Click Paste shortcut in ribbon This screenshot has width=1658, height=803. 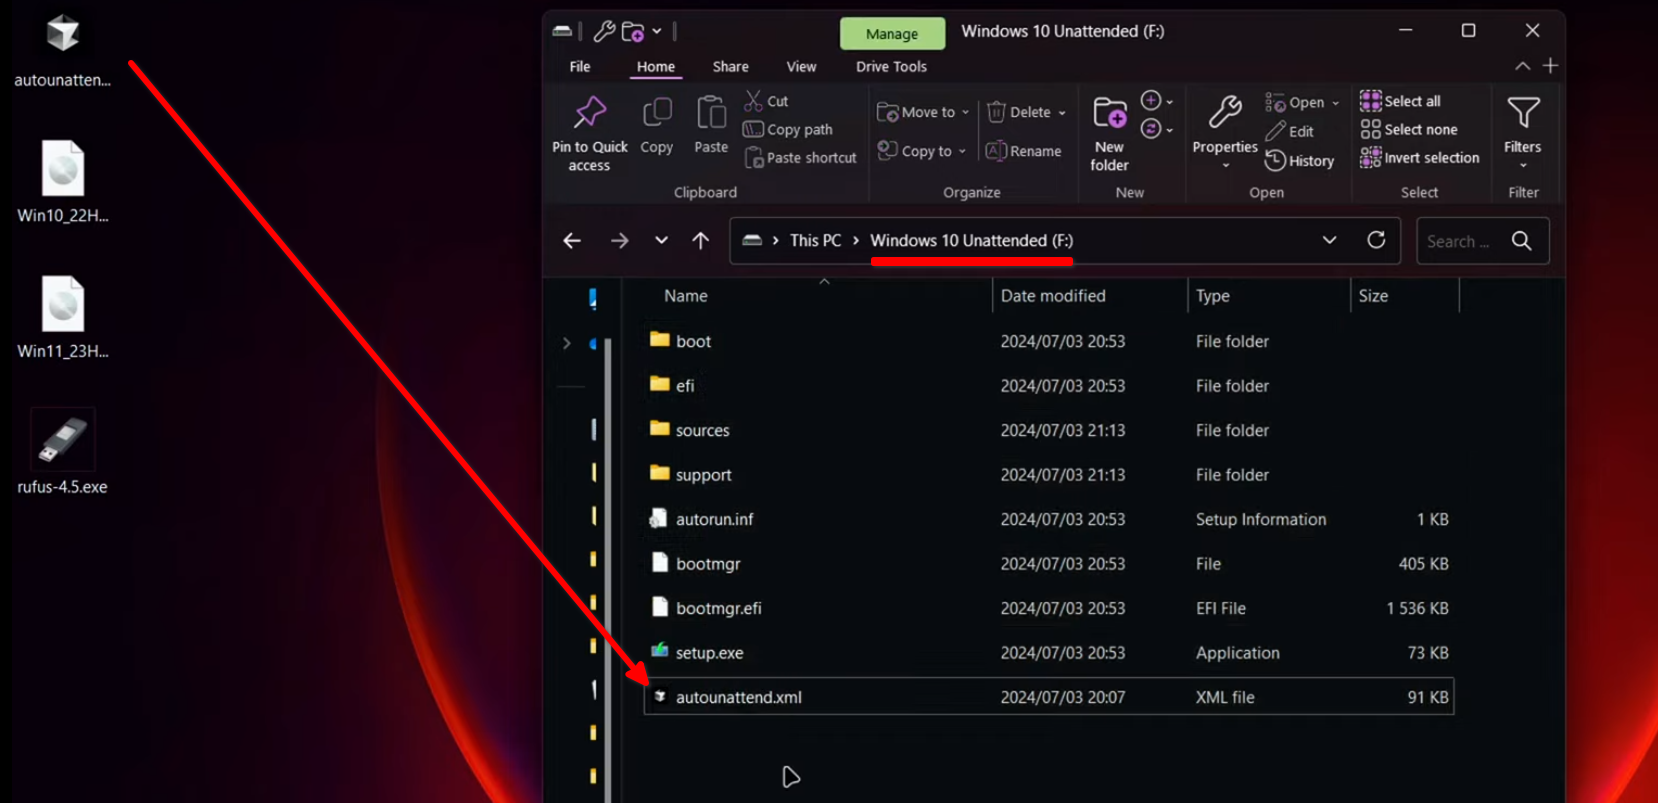point(800,157)
